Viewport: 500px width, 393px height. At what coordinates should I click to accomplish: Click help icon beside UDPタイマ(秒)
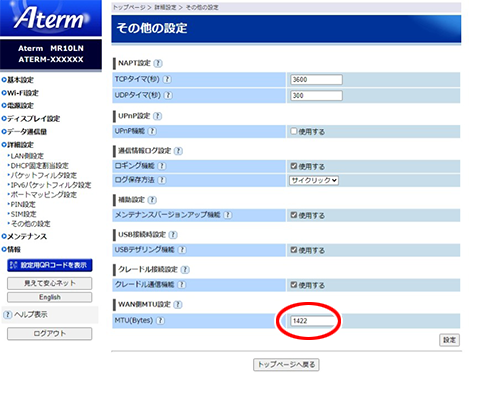coord(169,95)
